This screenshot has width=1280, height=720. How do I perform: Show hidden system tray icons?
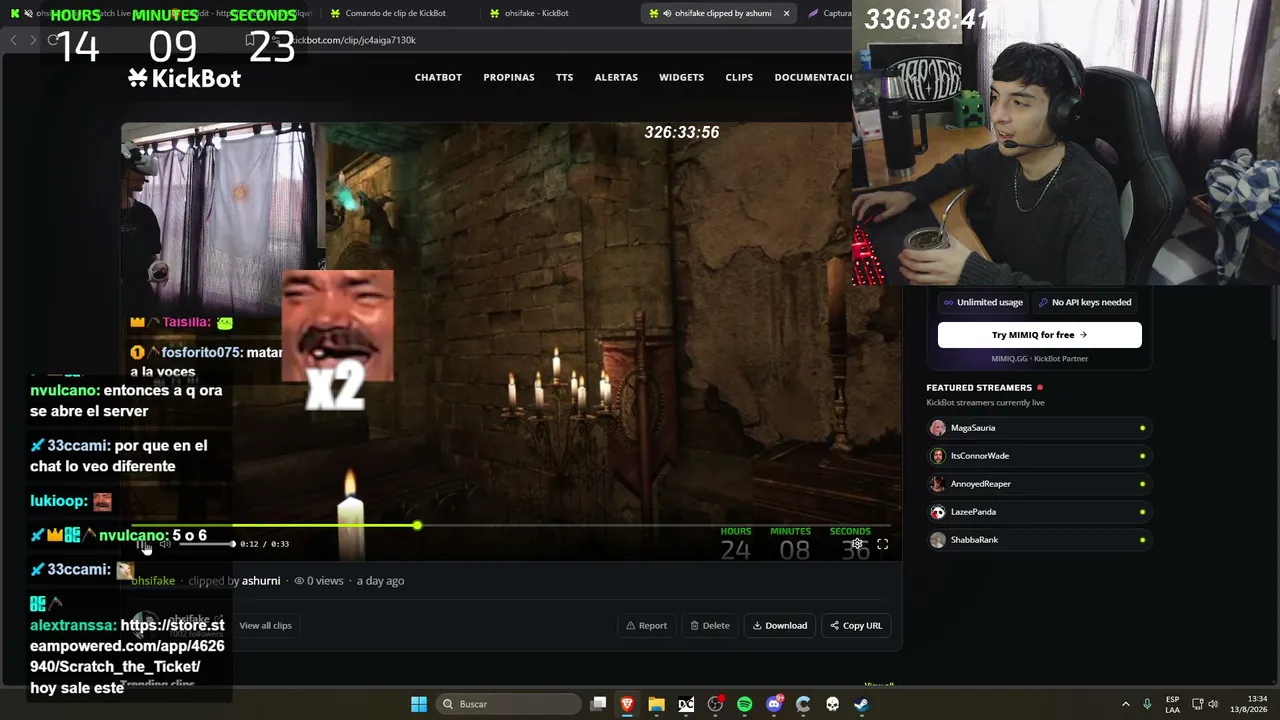(x=1125, y=704)
